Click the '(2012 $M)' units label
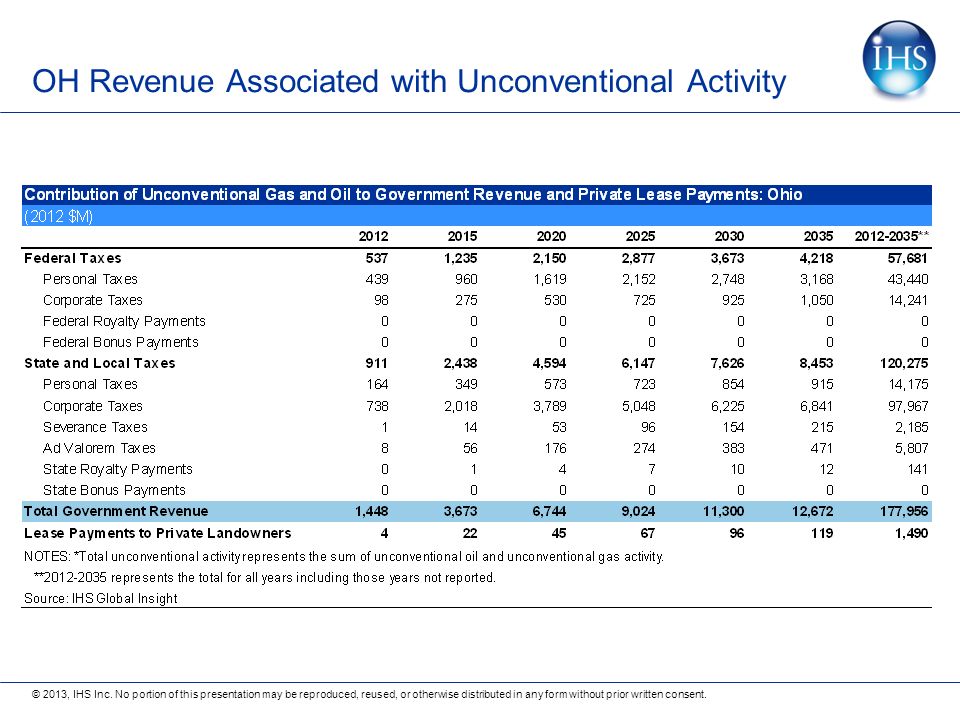The height and width of the screenshot is (720, 960). click(x=58, y=216)
